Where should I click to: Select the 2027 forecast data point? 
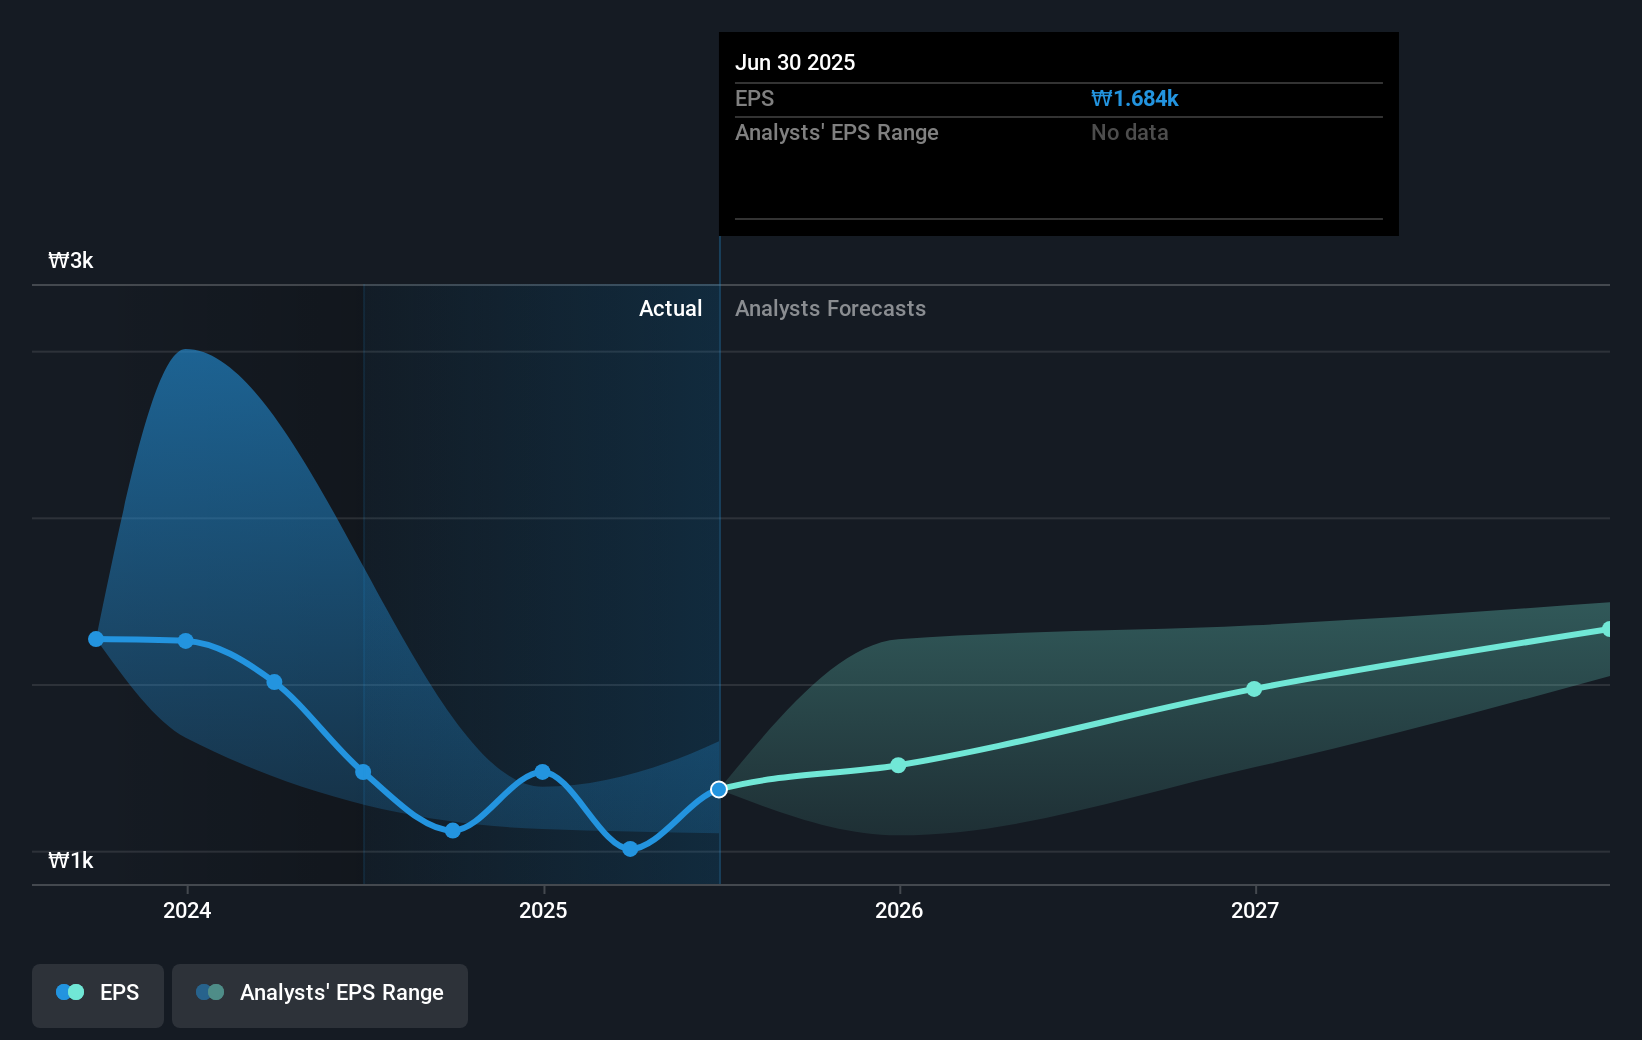[1253, 688]
